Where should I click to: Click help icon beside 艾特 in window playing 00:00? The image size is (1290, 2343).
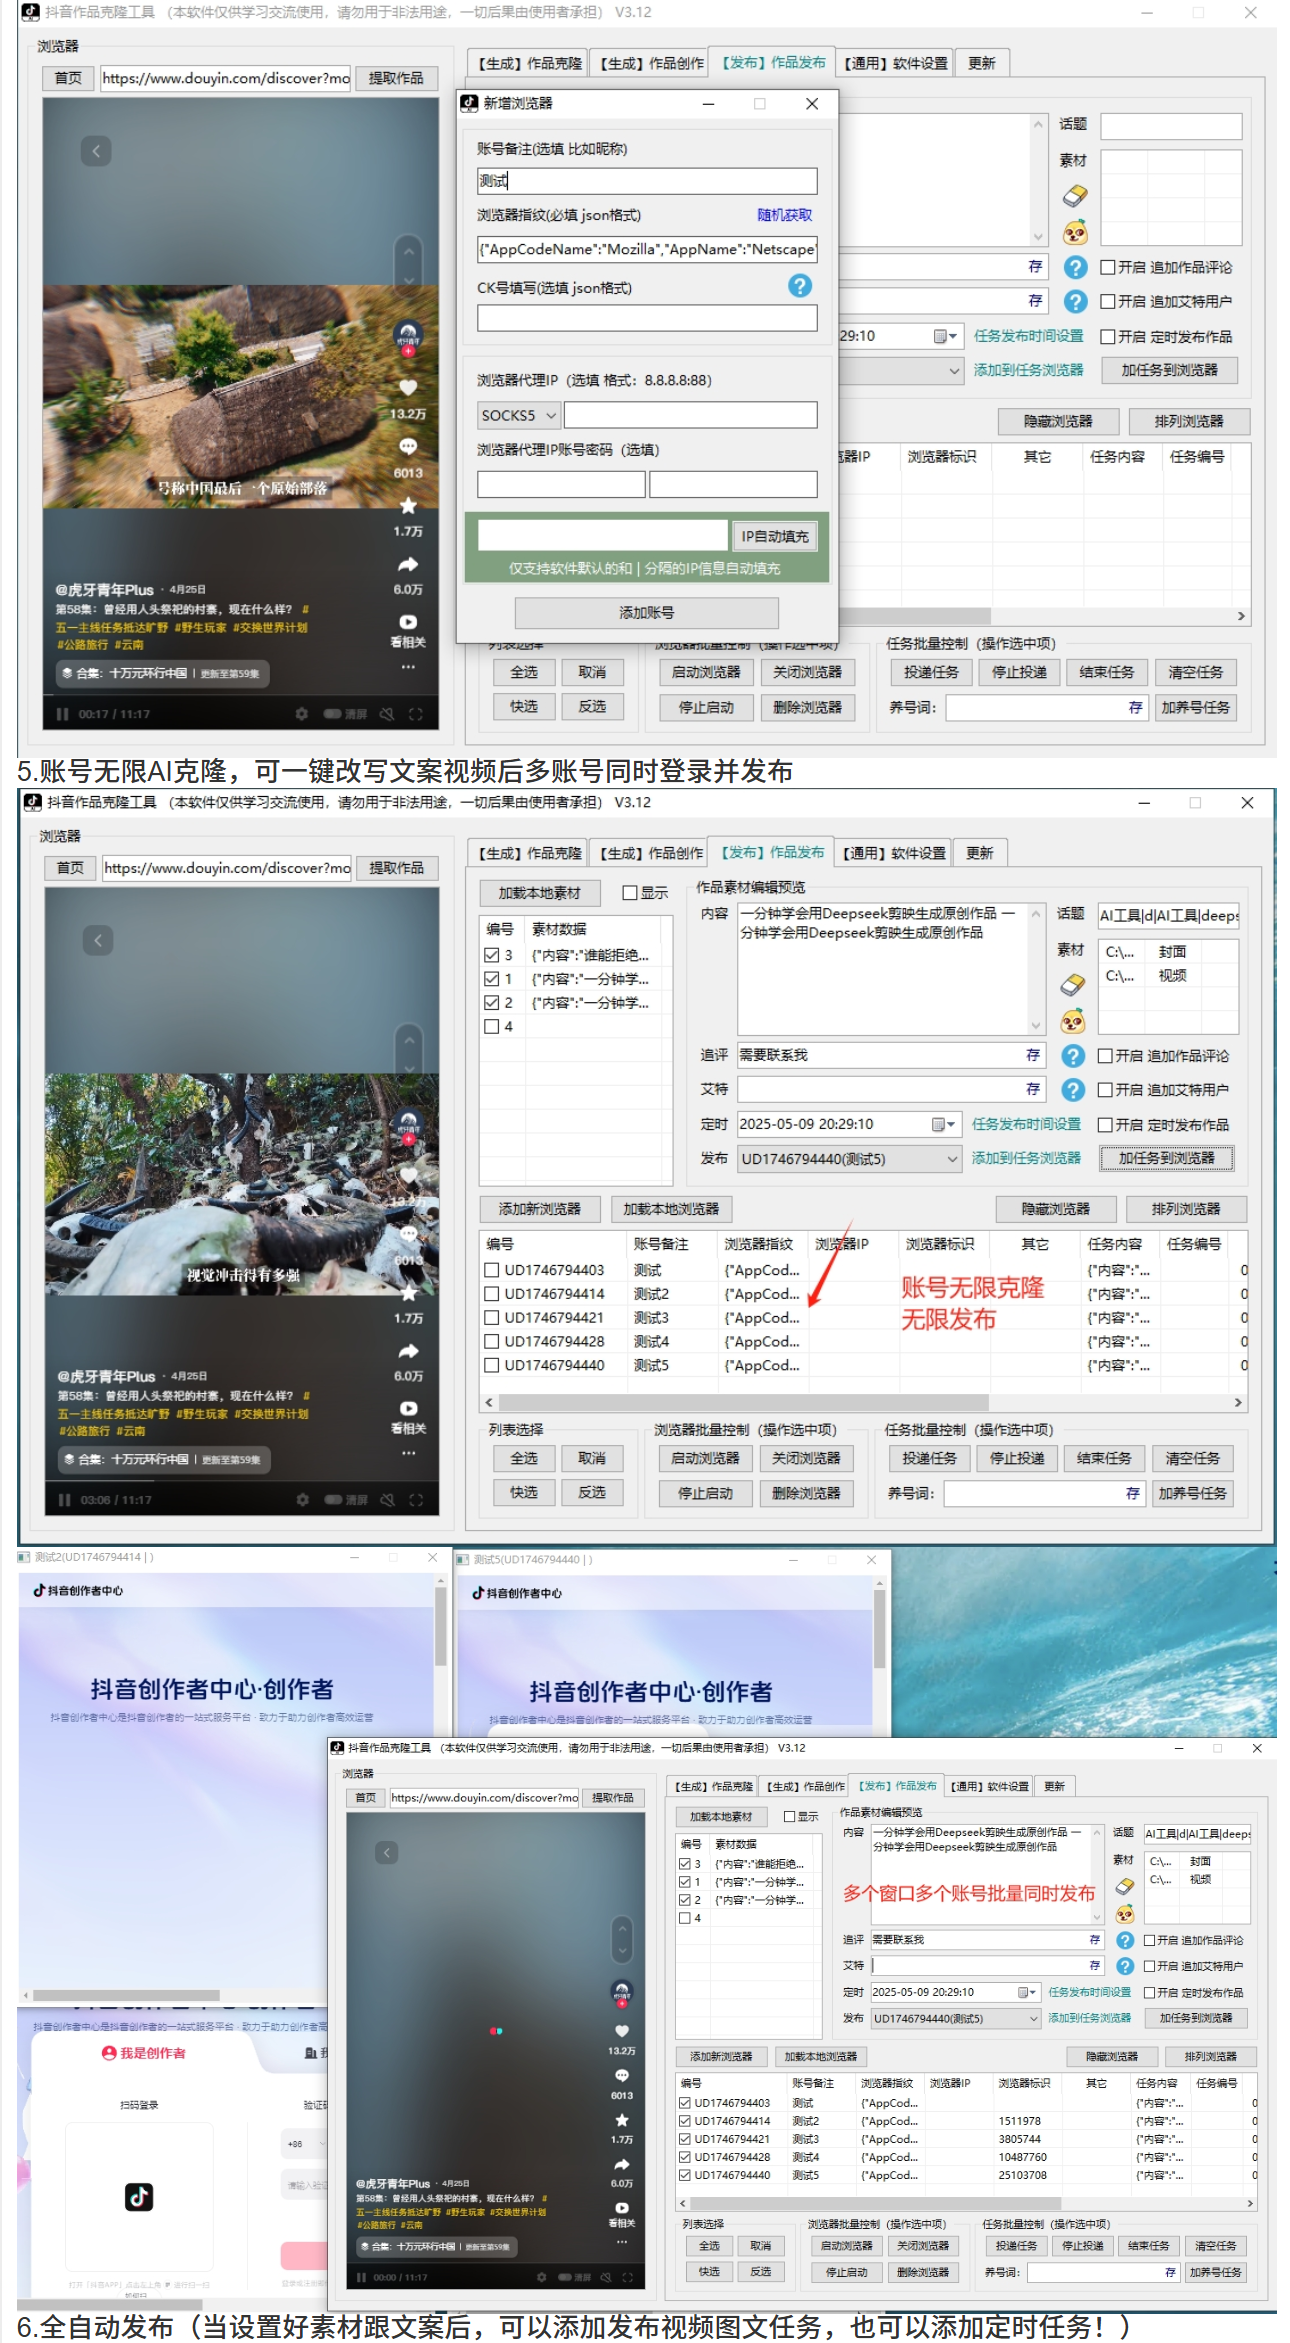pyautogui.click(x=1125, y=1966)
